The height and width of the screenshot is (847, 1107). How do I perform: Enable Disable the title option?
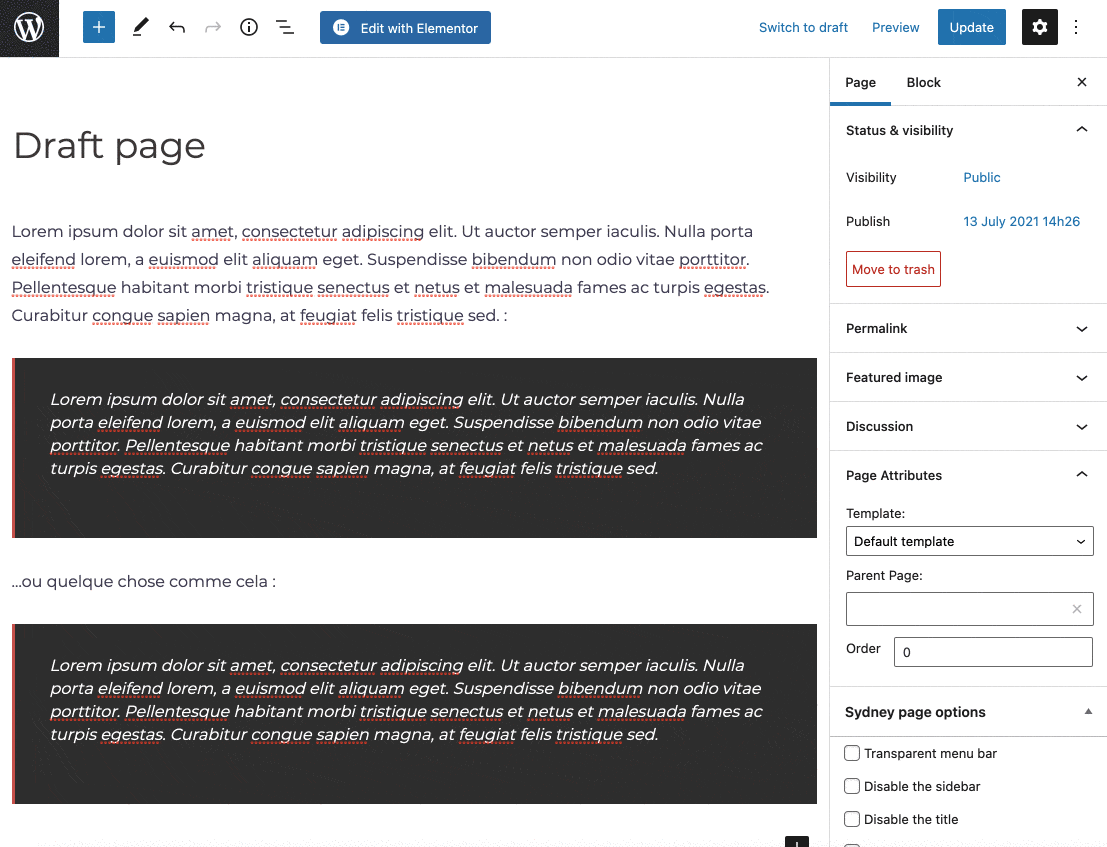coord(851,819)
